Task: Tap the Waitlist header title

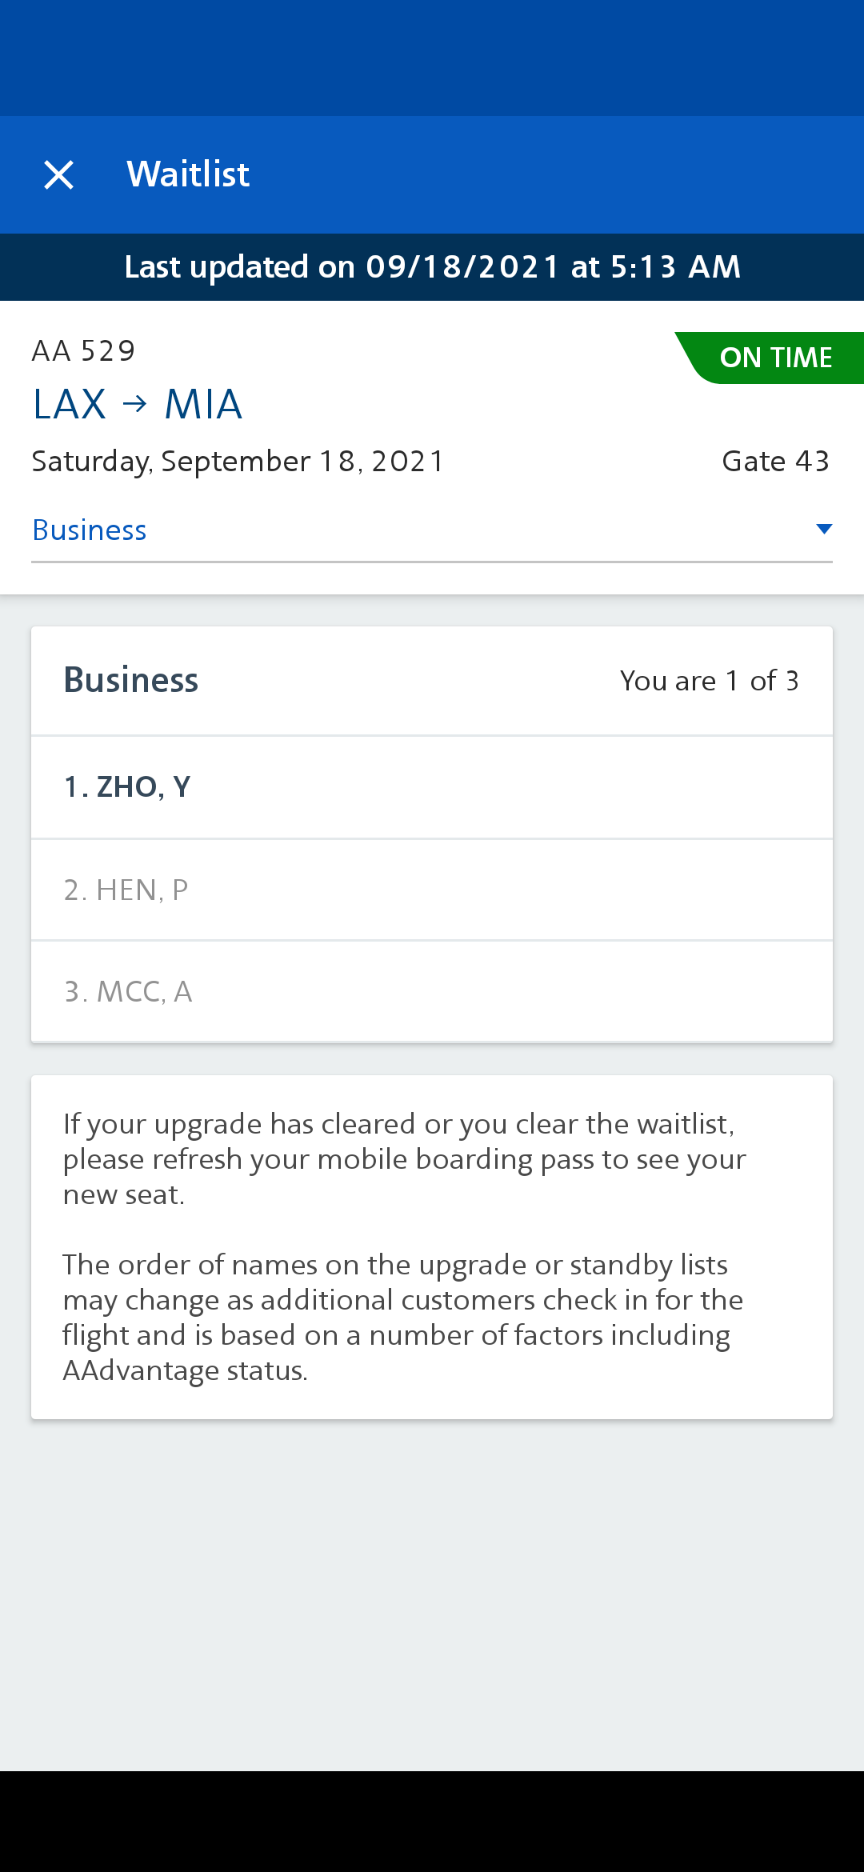Action: point(188,174)
